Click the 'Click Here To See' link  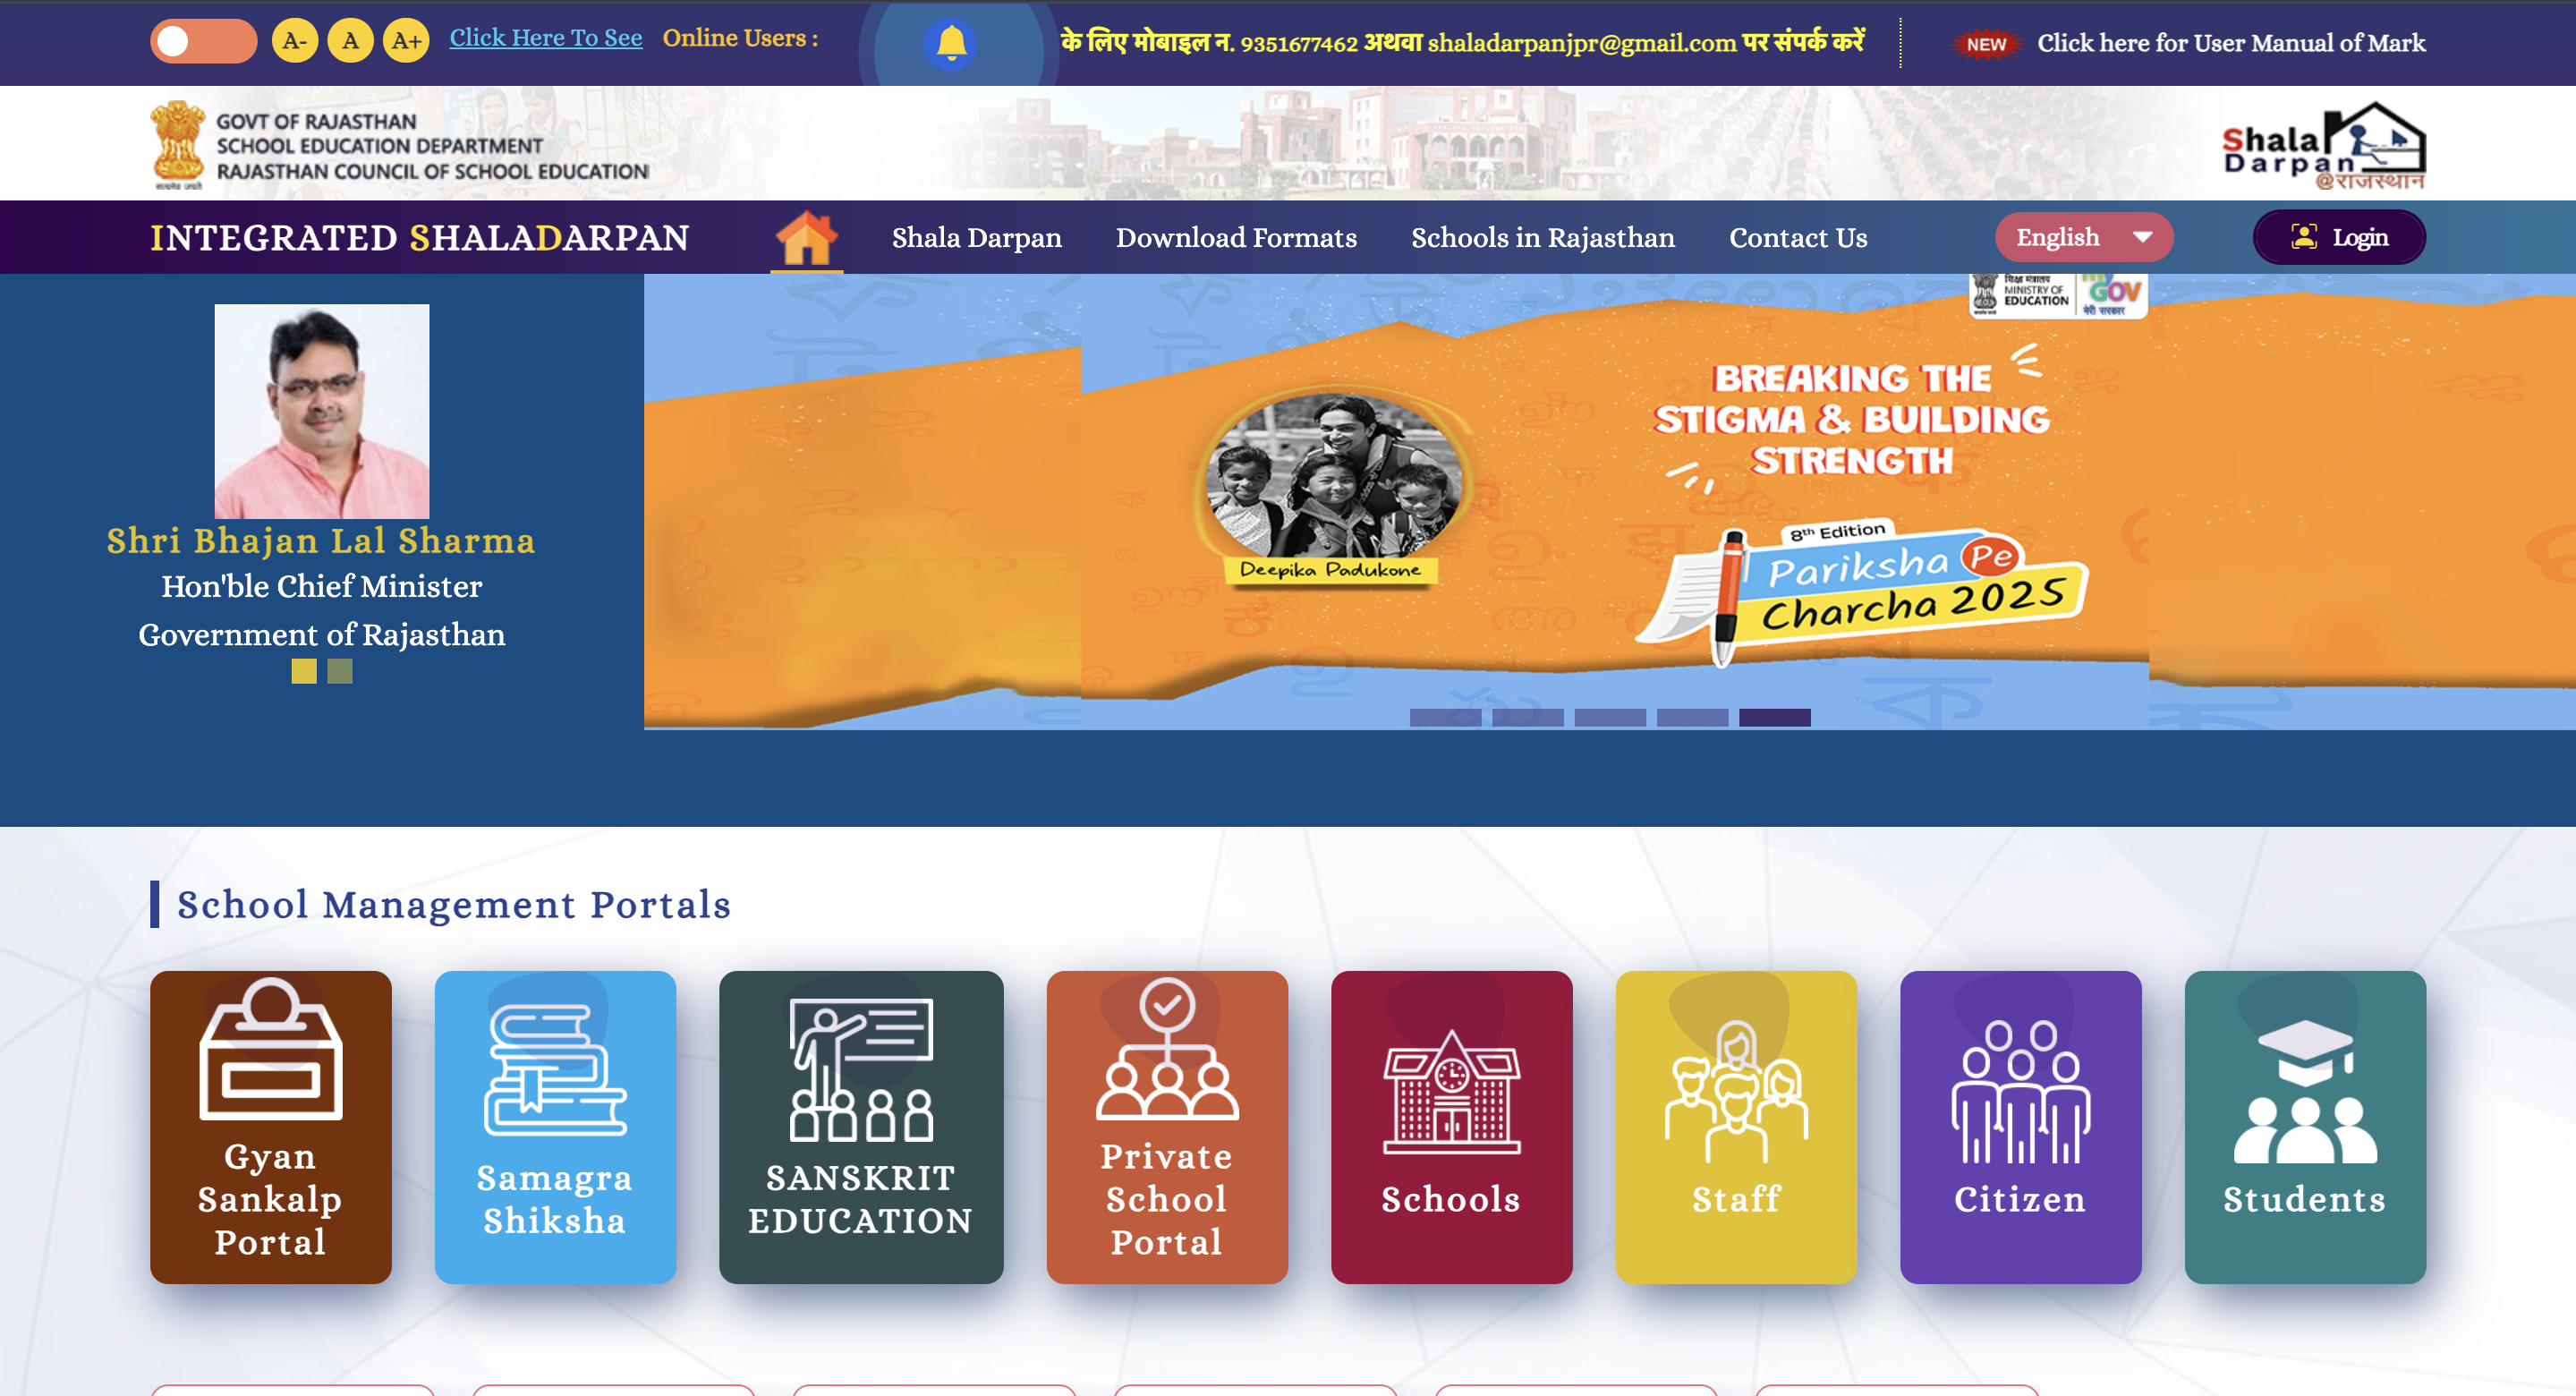point(545,37)
